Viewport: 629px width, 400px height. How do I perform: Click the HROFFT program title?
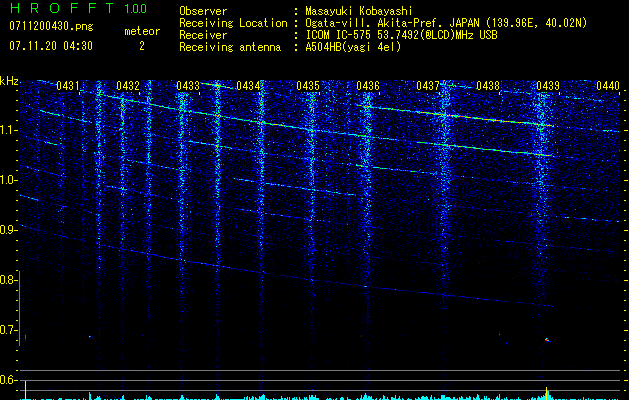(x=60, y=9)
